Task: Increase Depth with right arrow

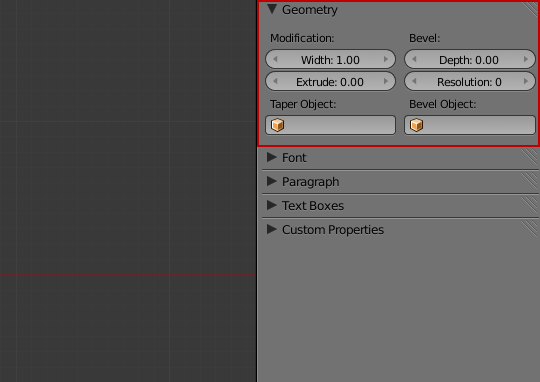Action: coord(526,59)
